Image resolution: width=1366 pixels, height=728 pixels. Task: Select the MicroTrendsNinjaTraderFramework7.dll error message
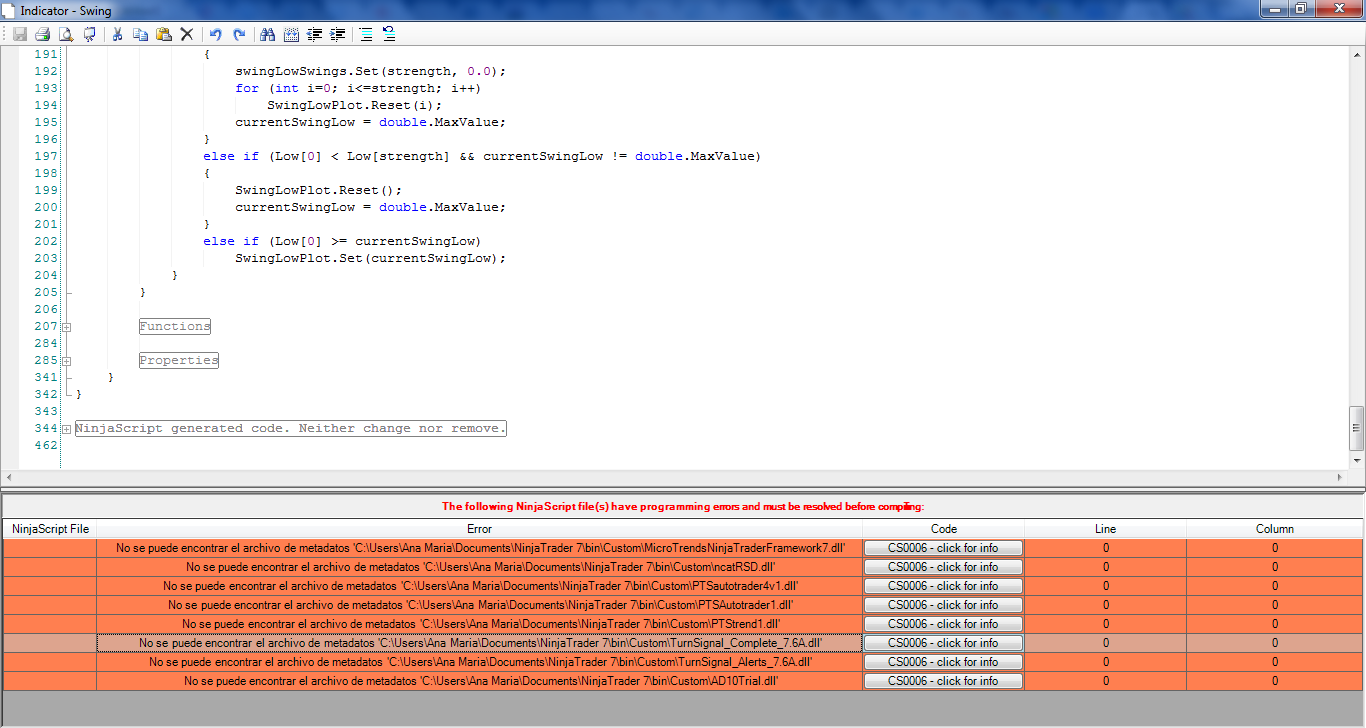click(x=480, y=548)
